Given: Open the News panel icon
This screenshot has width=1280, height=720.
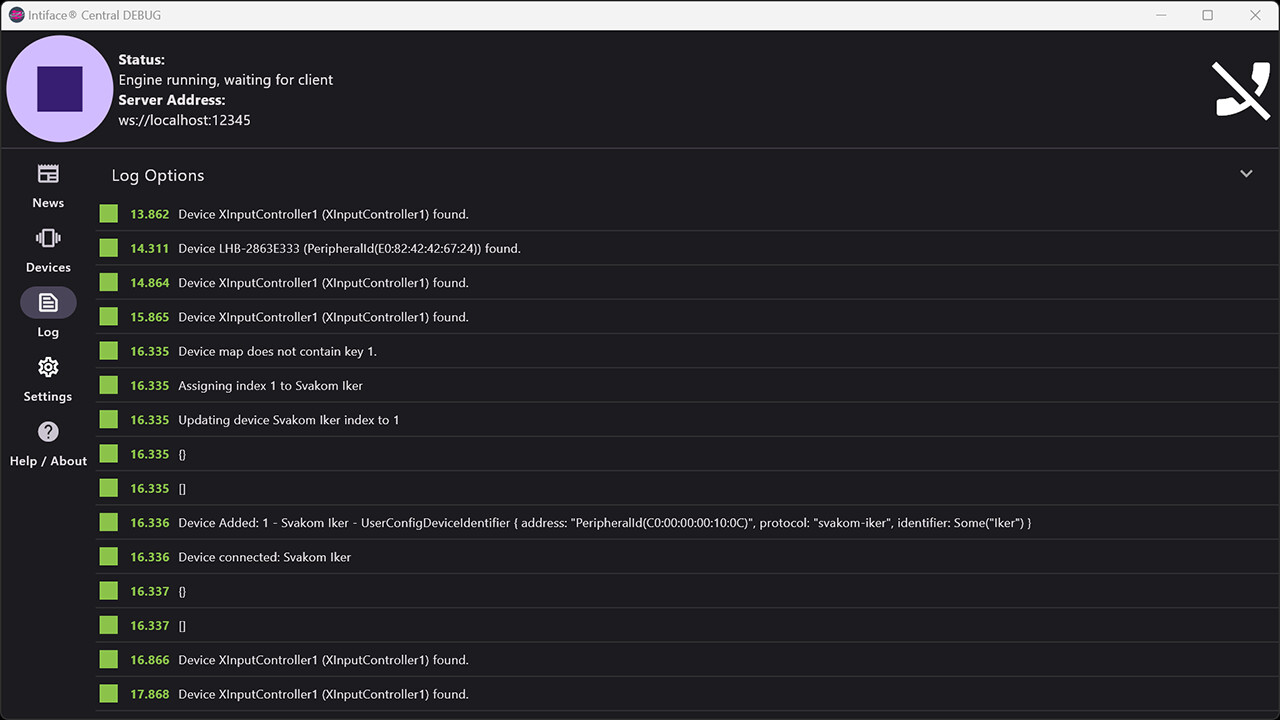Looking at the screenshot, I should 47,182.
